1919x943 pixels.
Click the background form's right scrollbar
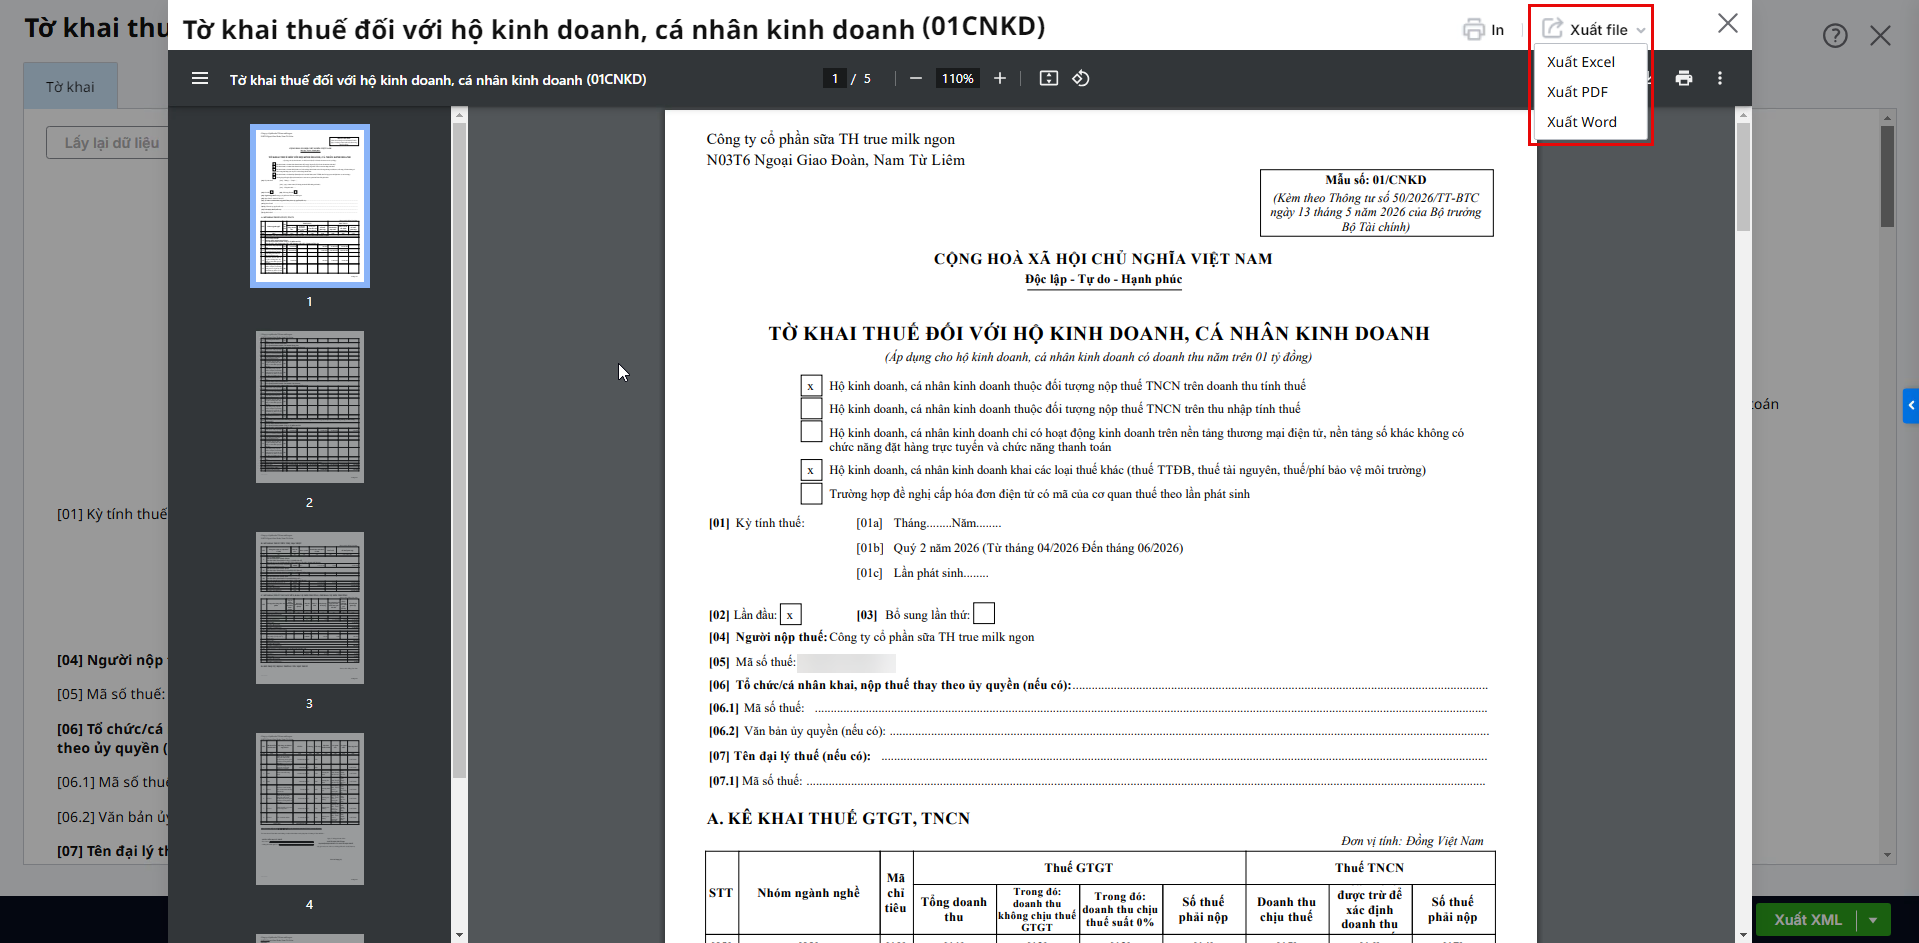pos(1887,176)
